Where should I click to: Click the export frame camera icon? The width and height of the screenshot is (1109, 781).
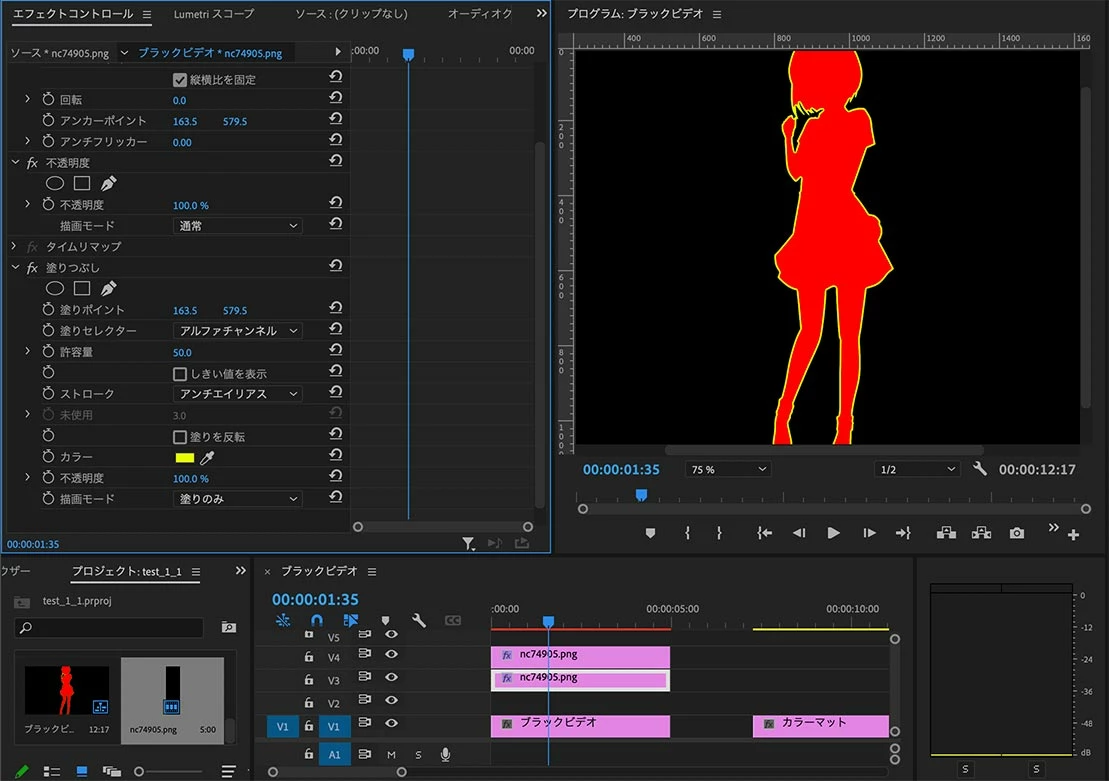click(1017, 533)
